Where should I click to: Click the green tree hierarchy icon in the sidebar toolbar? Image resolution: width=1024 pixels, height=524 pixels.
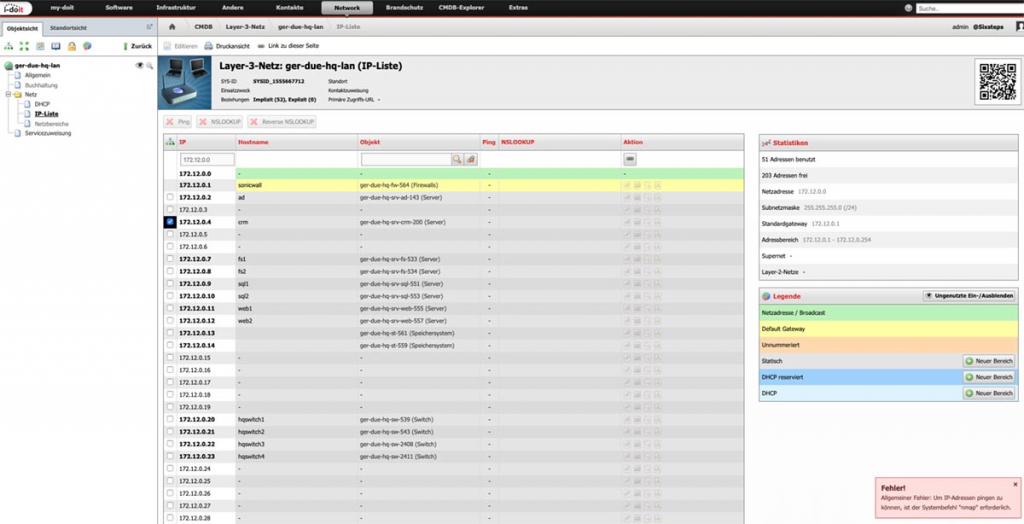coord(8,46)
